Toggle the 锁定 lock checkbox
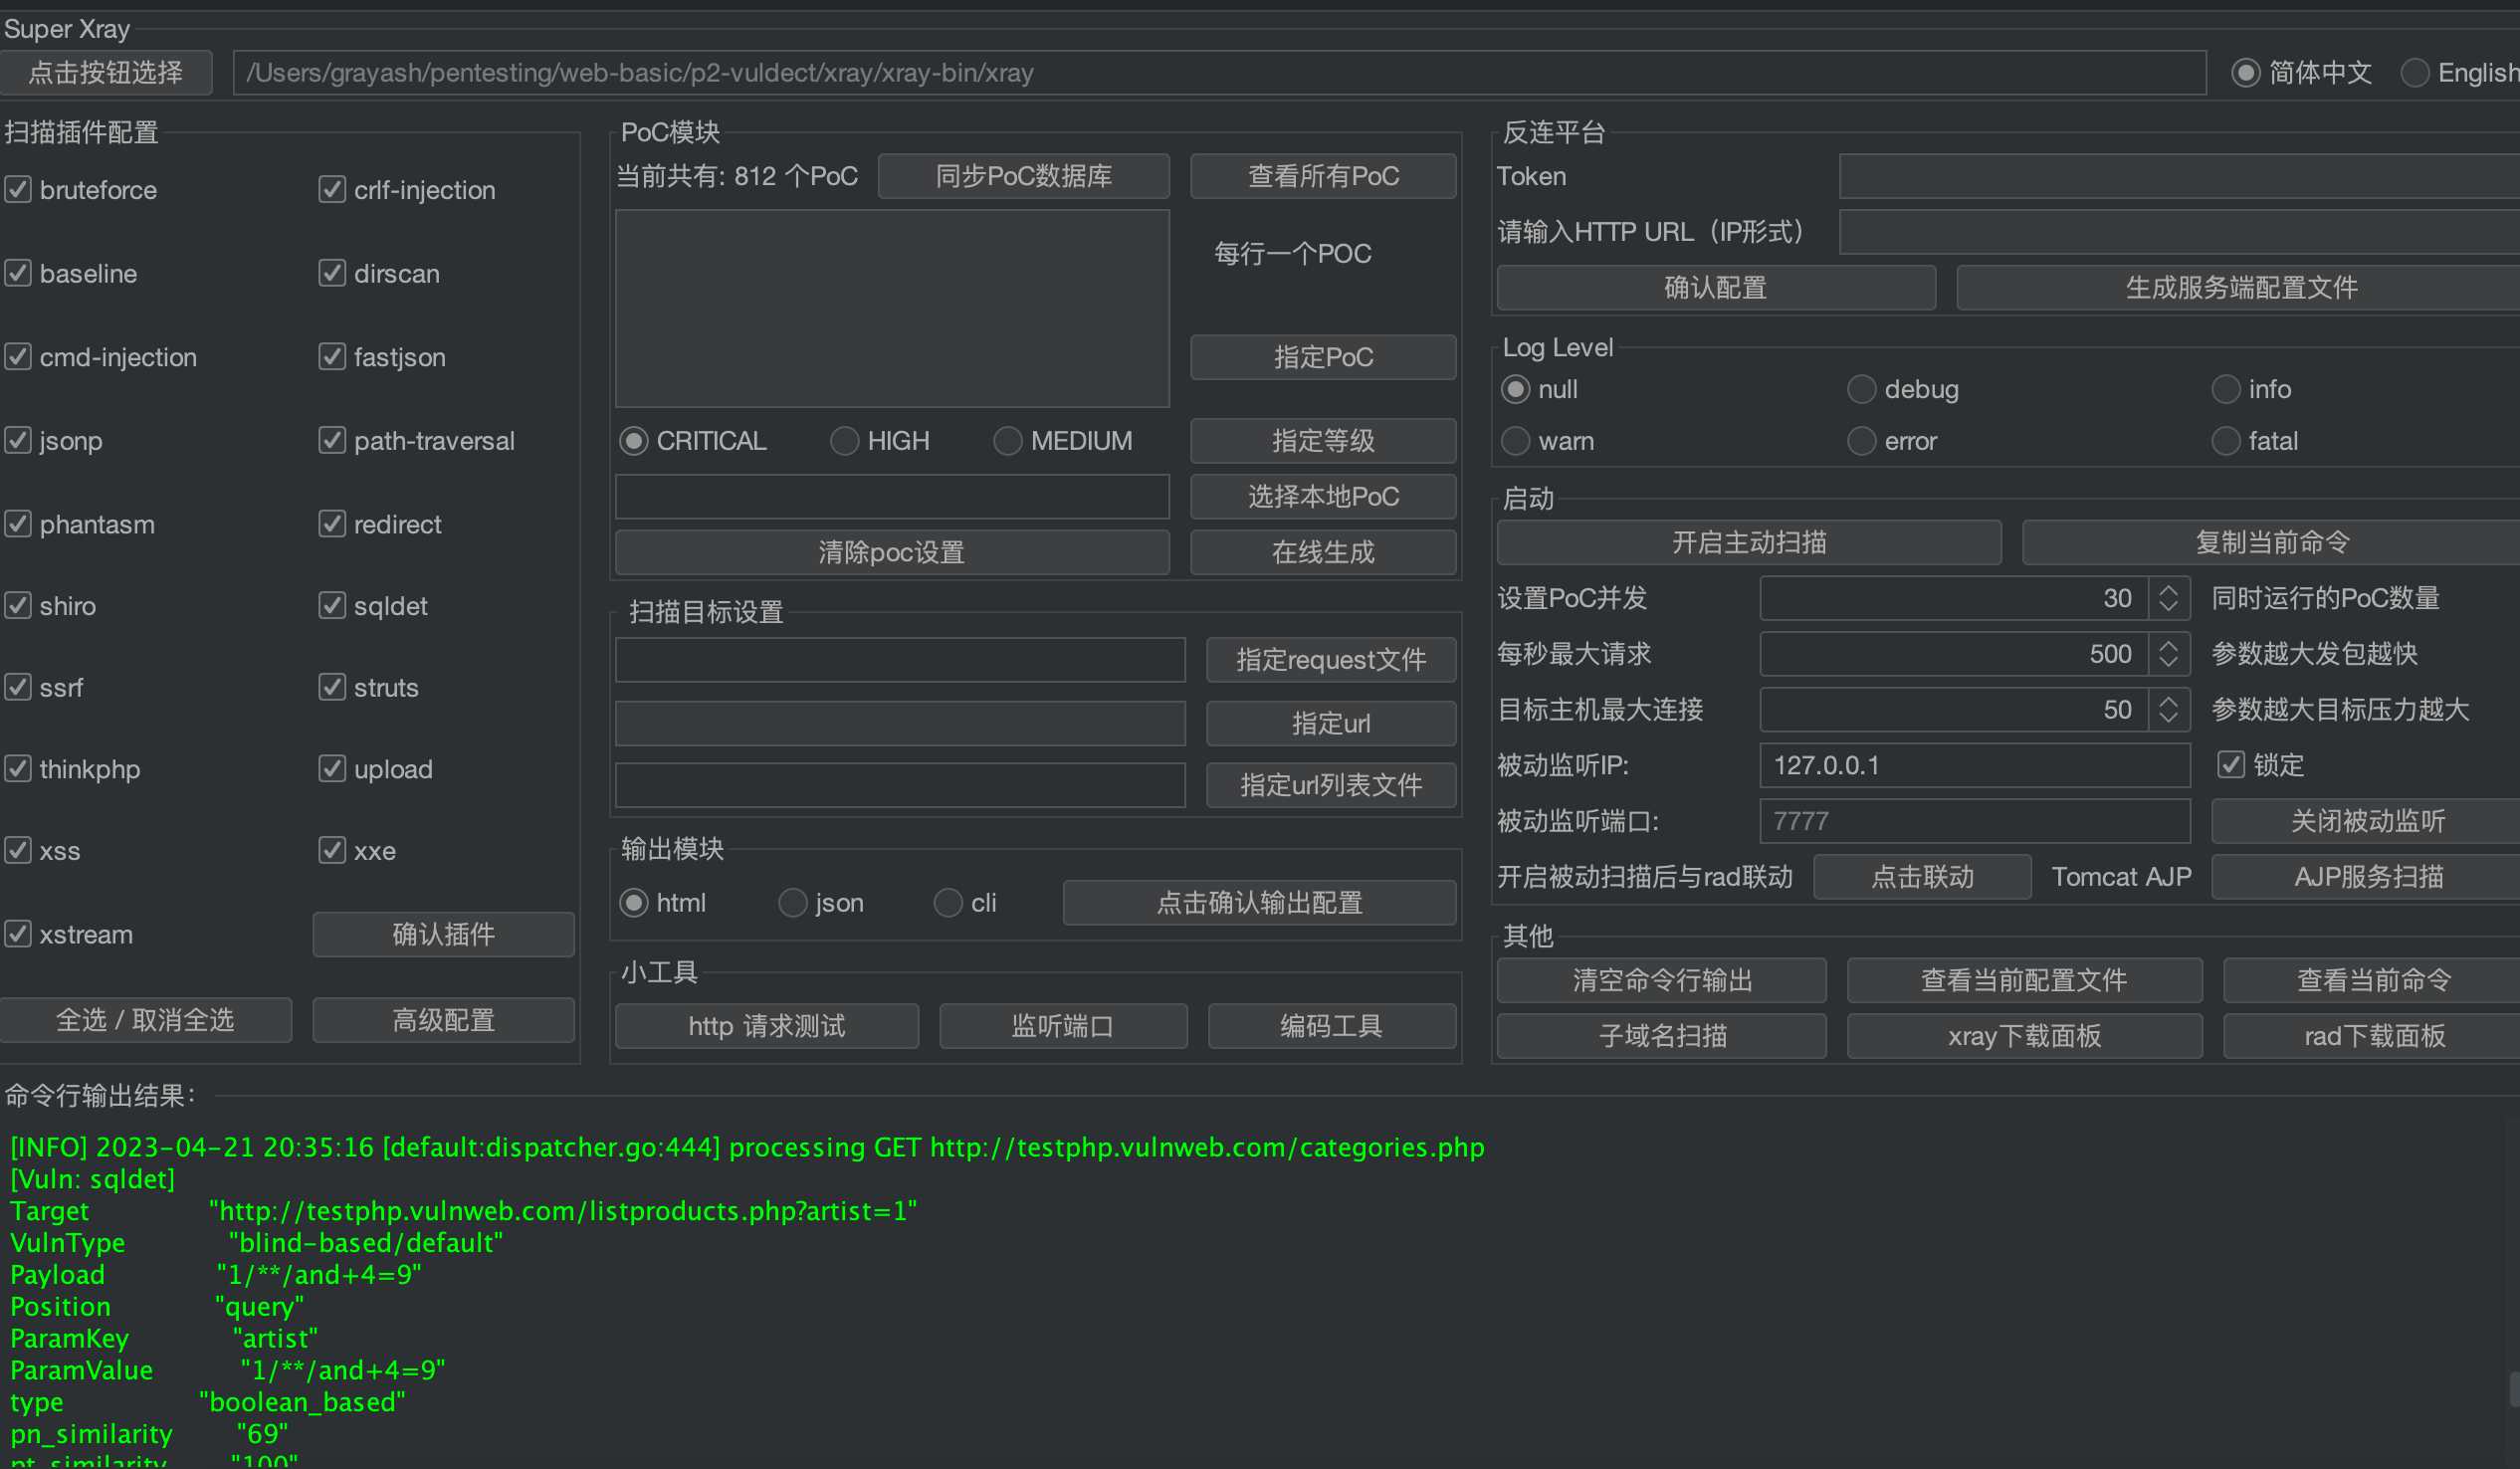This screenshot has height=1469, width=2520. (x=2230, y=764)
